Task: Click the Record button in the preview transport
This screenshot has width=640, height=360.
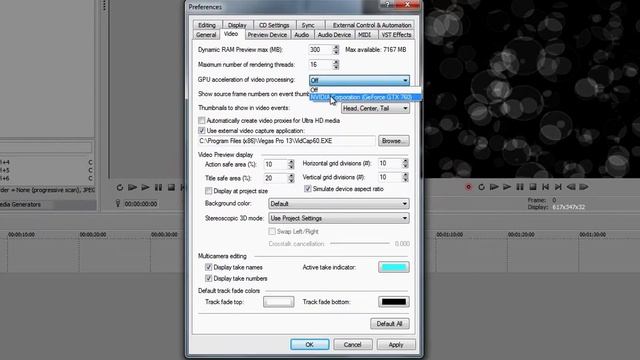Action: [x=468, y=187]
